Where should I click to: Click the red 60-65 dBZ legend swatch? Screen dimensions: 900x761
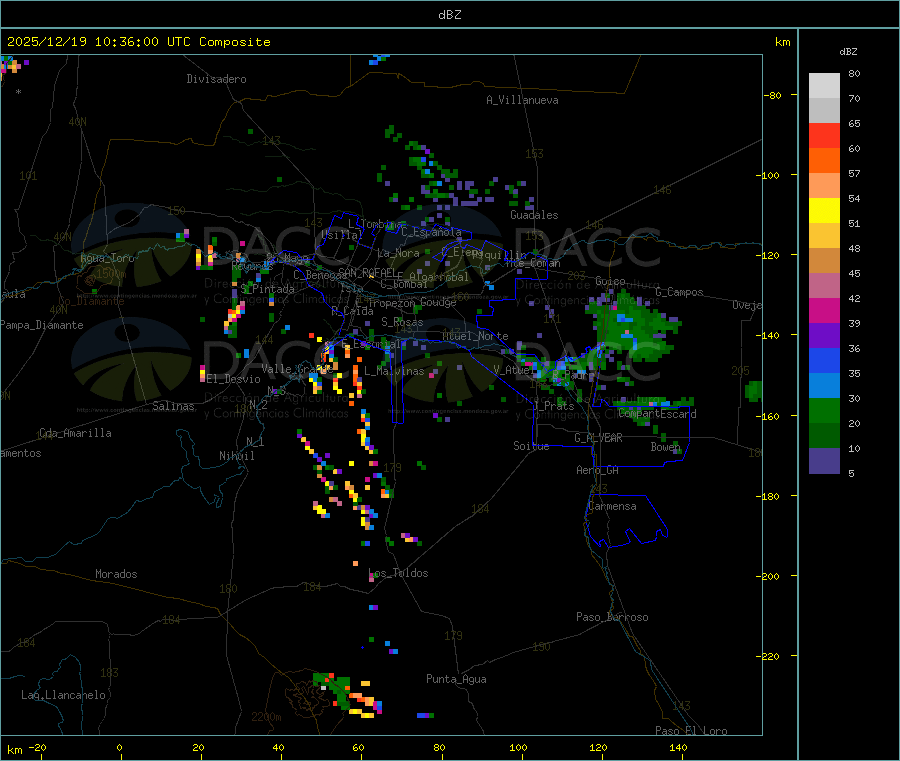tap(824, 135)
